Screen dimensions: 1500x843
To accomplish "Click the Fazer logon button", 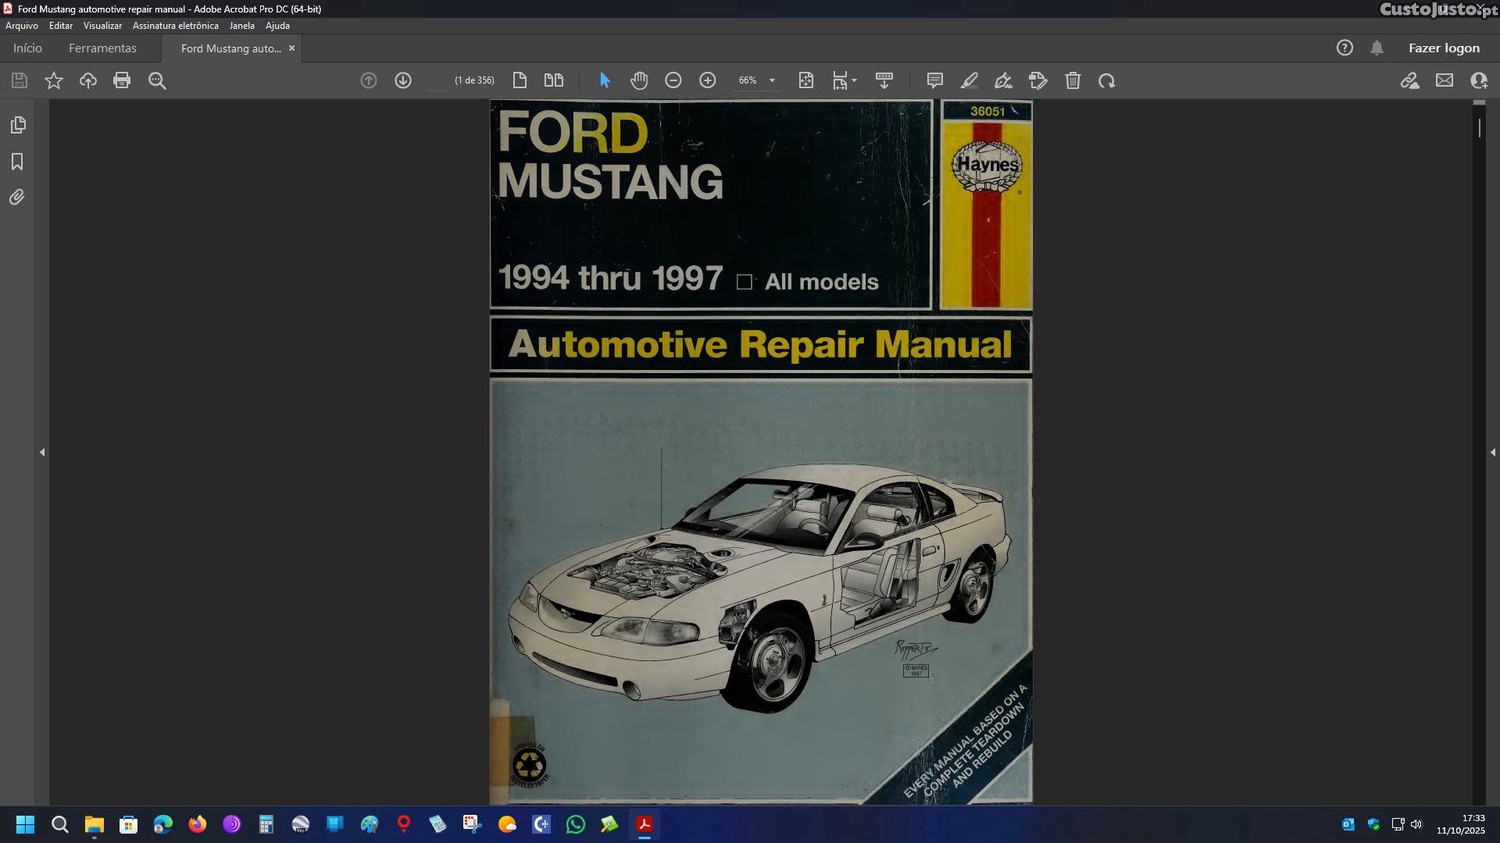I will pyautogui.click(x=1443, y=48).
